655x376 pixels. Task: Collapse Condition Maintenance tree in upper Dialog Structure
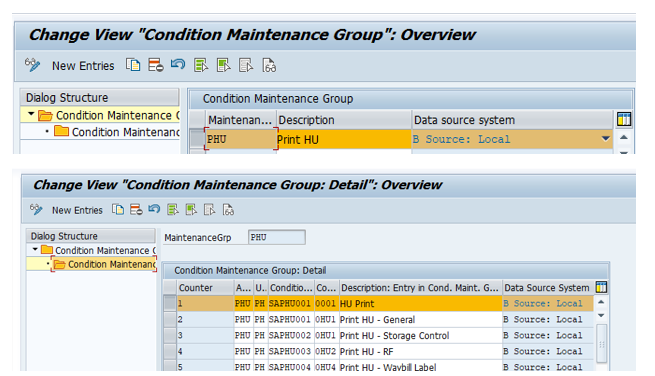tap(31, 114)
